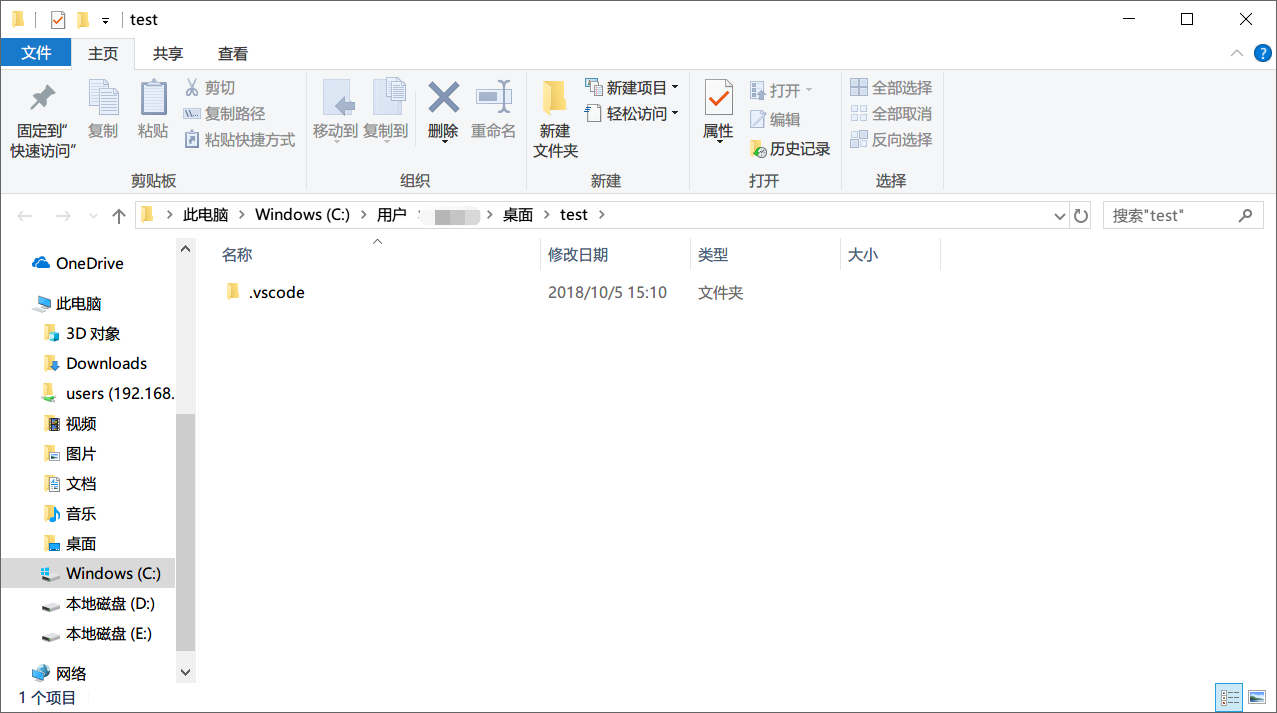Switch to details view icon
Image resolution: width=1277 pixels, height=713 pixels.
coord(1230,698)
